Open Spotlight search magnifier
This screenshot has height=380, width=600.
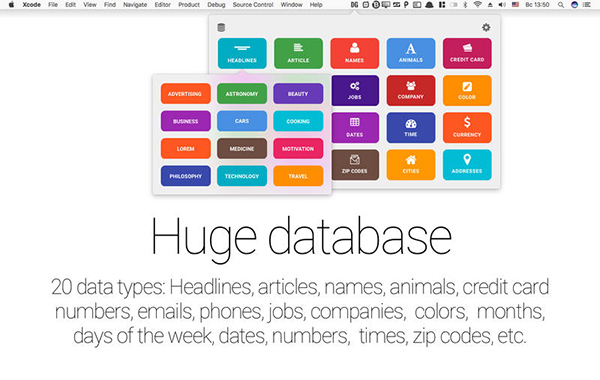click(561, 5)
